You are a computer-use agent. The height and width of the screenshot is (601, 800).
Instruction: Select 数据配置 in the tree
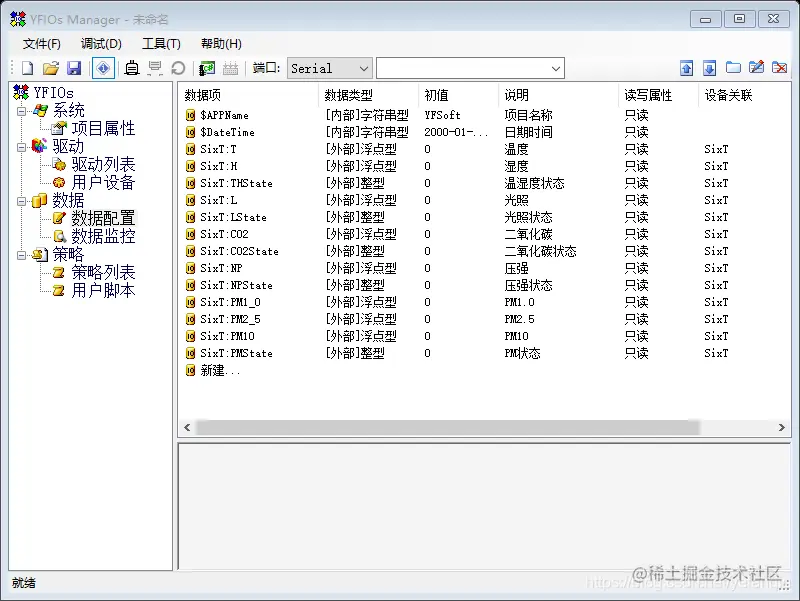click(103, 218)
